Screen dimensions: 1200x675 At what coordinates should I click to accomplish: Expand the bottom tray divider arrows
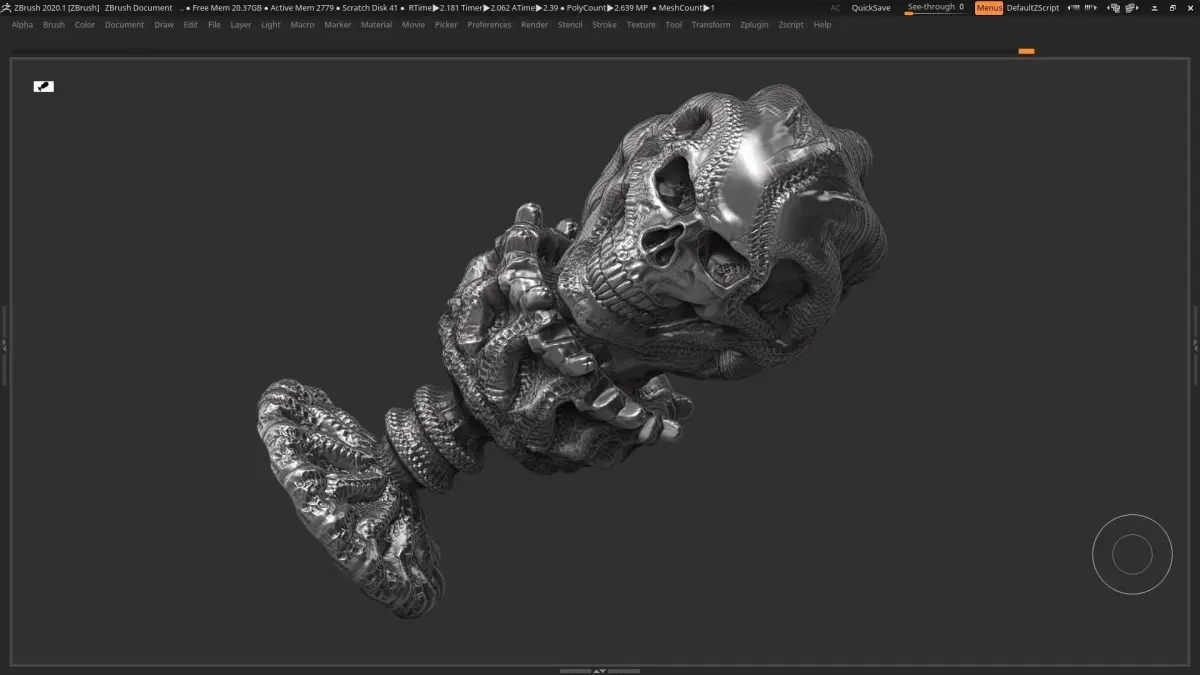pos(599,671)
